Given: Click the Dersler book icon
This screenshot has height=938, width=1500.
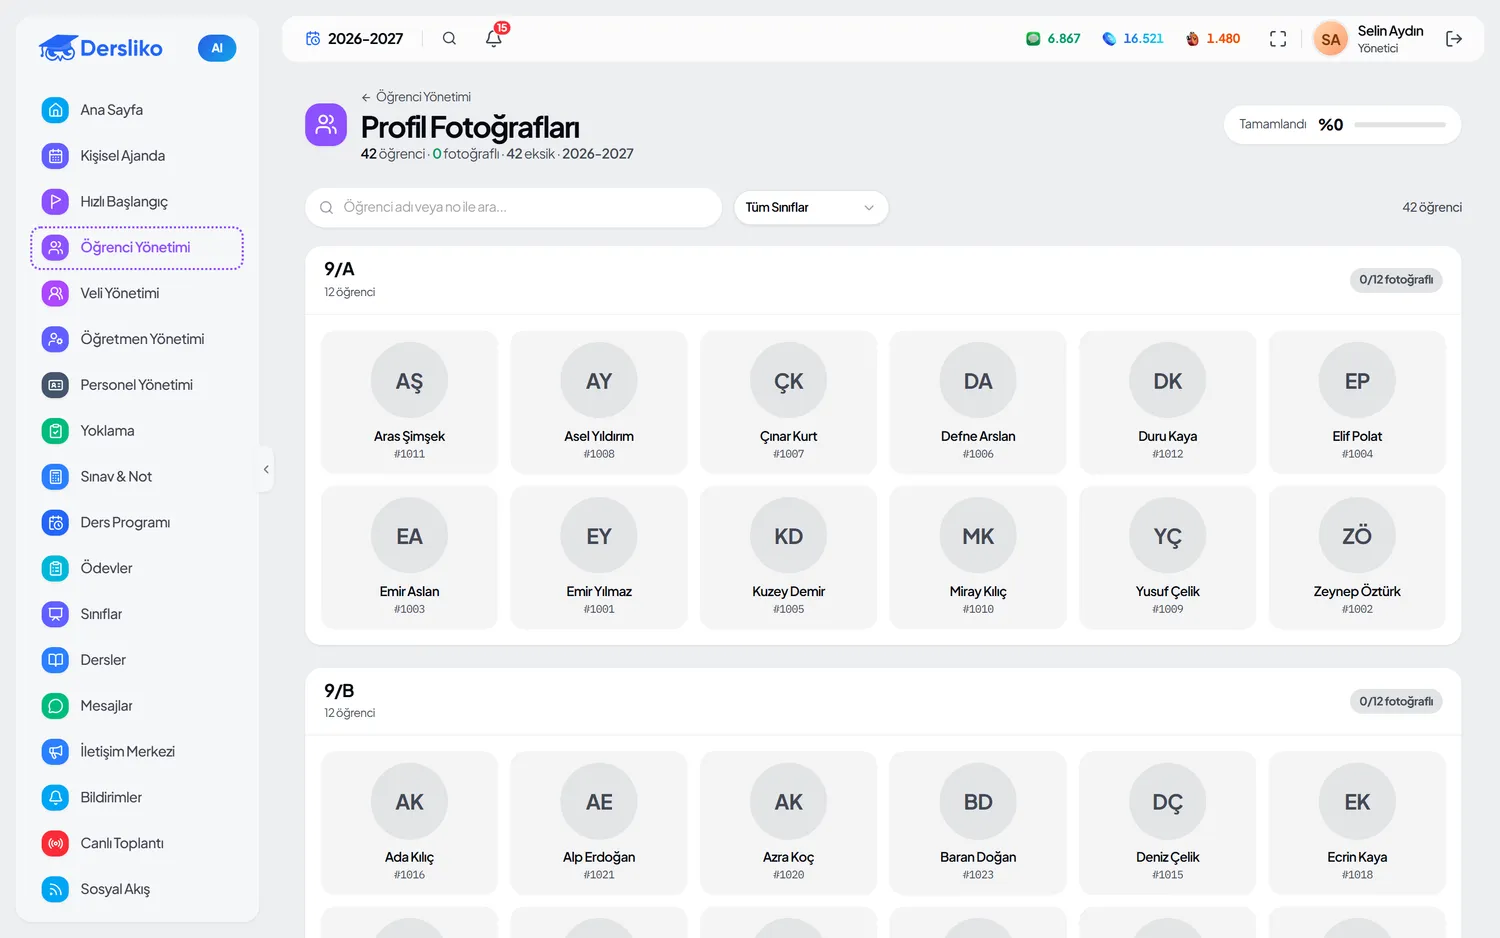Looking at the screenshot, I should pos(56,661).
